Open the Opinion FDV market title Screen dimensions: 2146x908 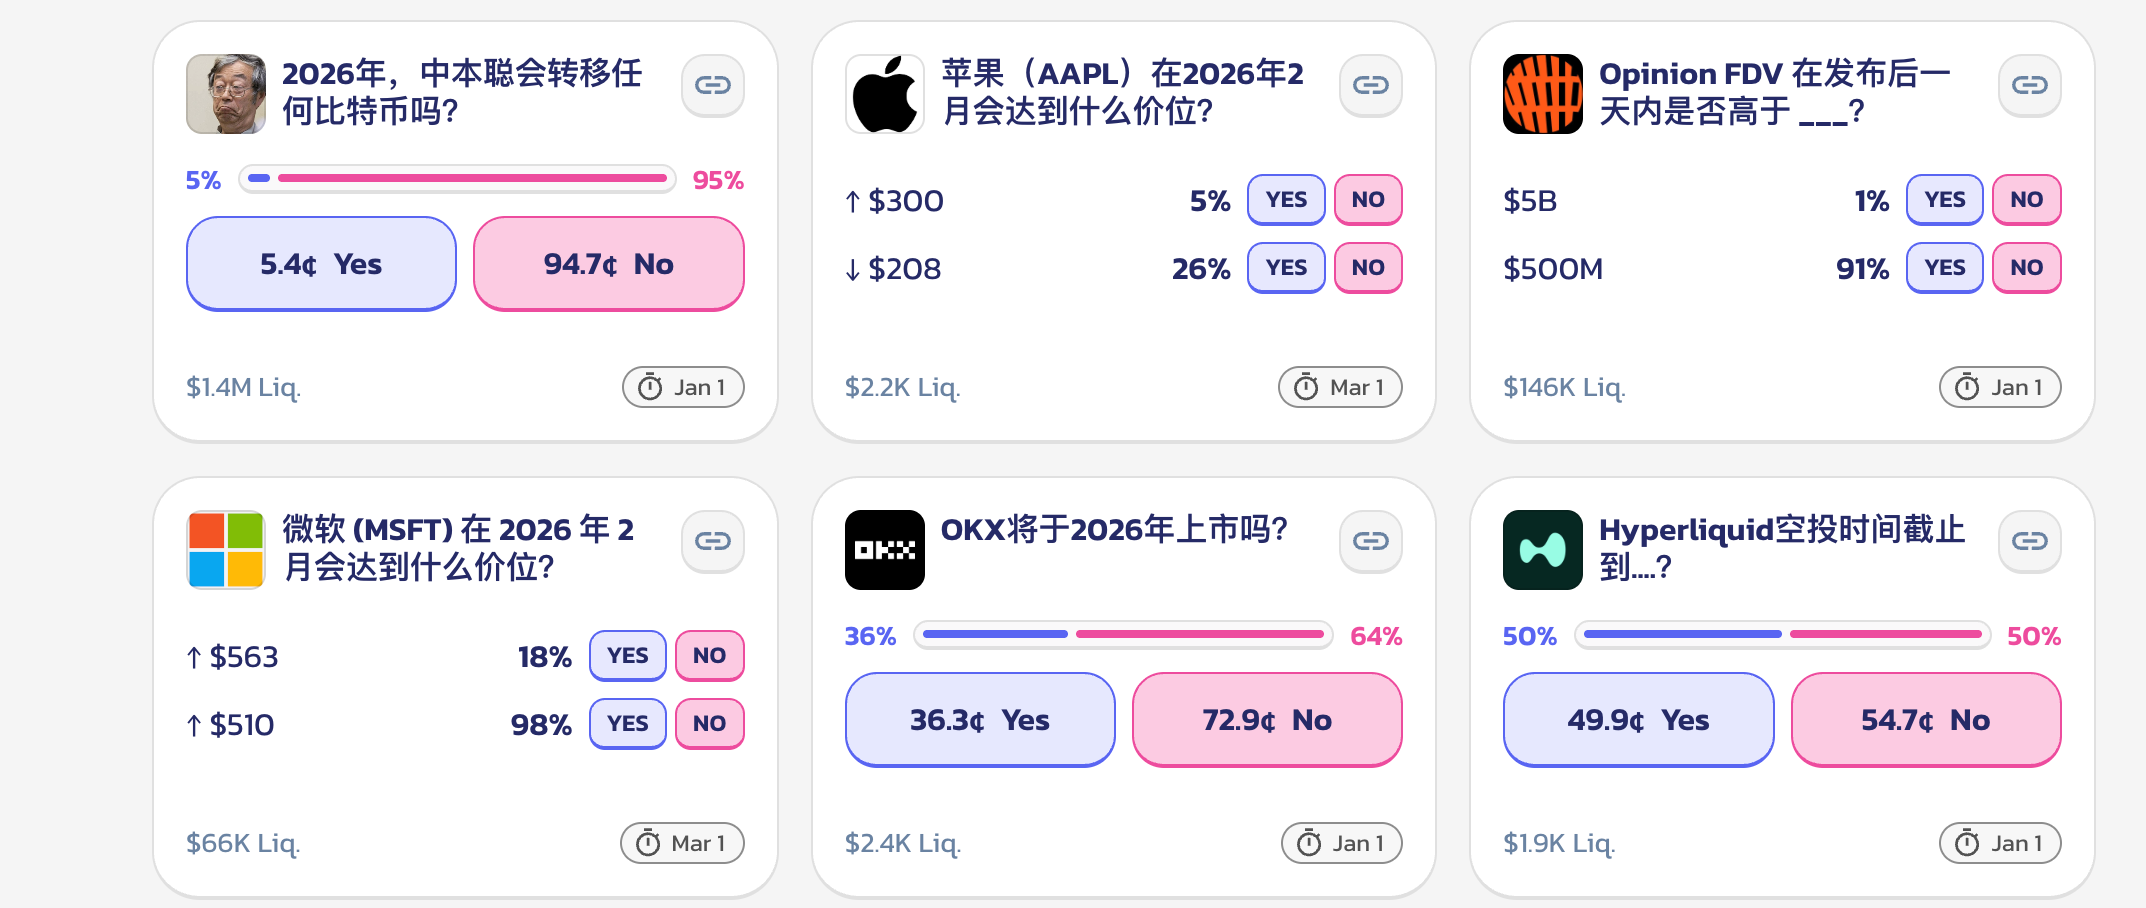pos(1774,92)
